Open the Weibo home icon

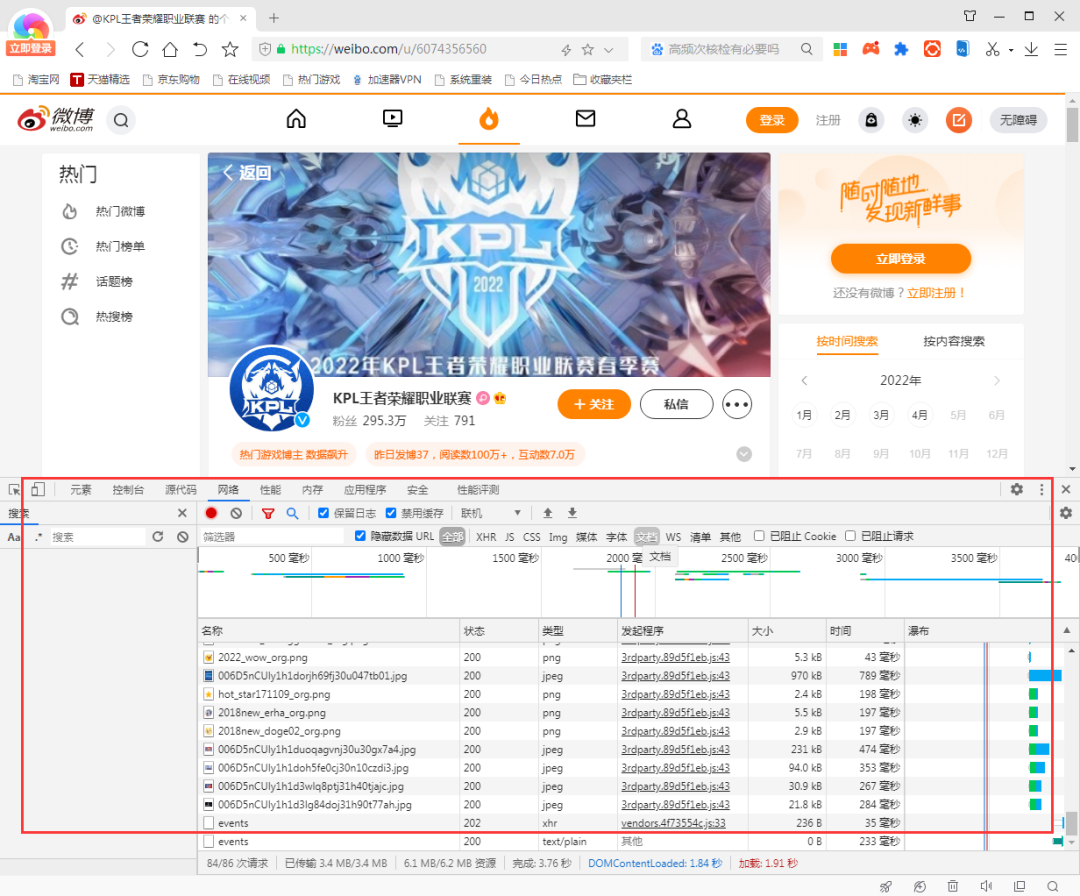tap(296, 119)
